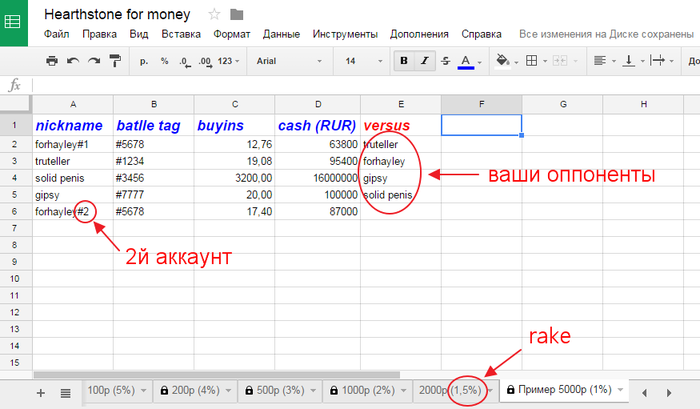Toggle bold formatting
Screen dimensions: 700x409
tap(404, 61)
